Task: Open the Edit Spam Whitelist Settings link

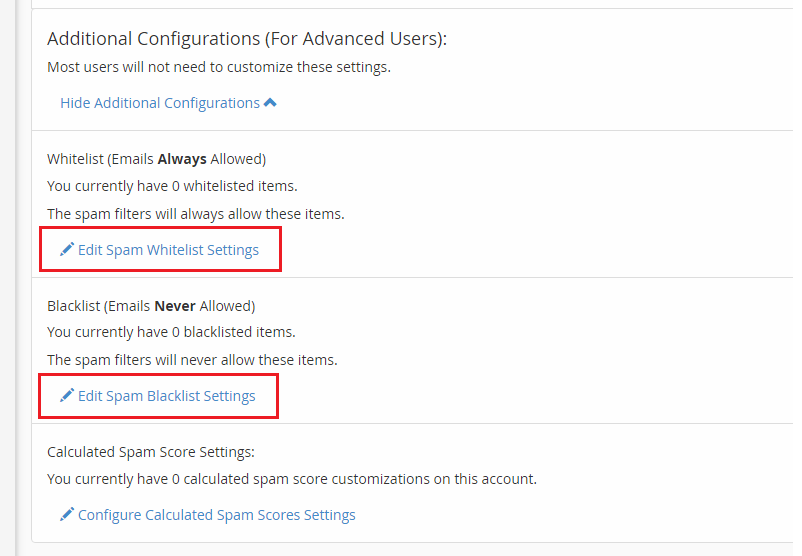Action: click(168, 250)
